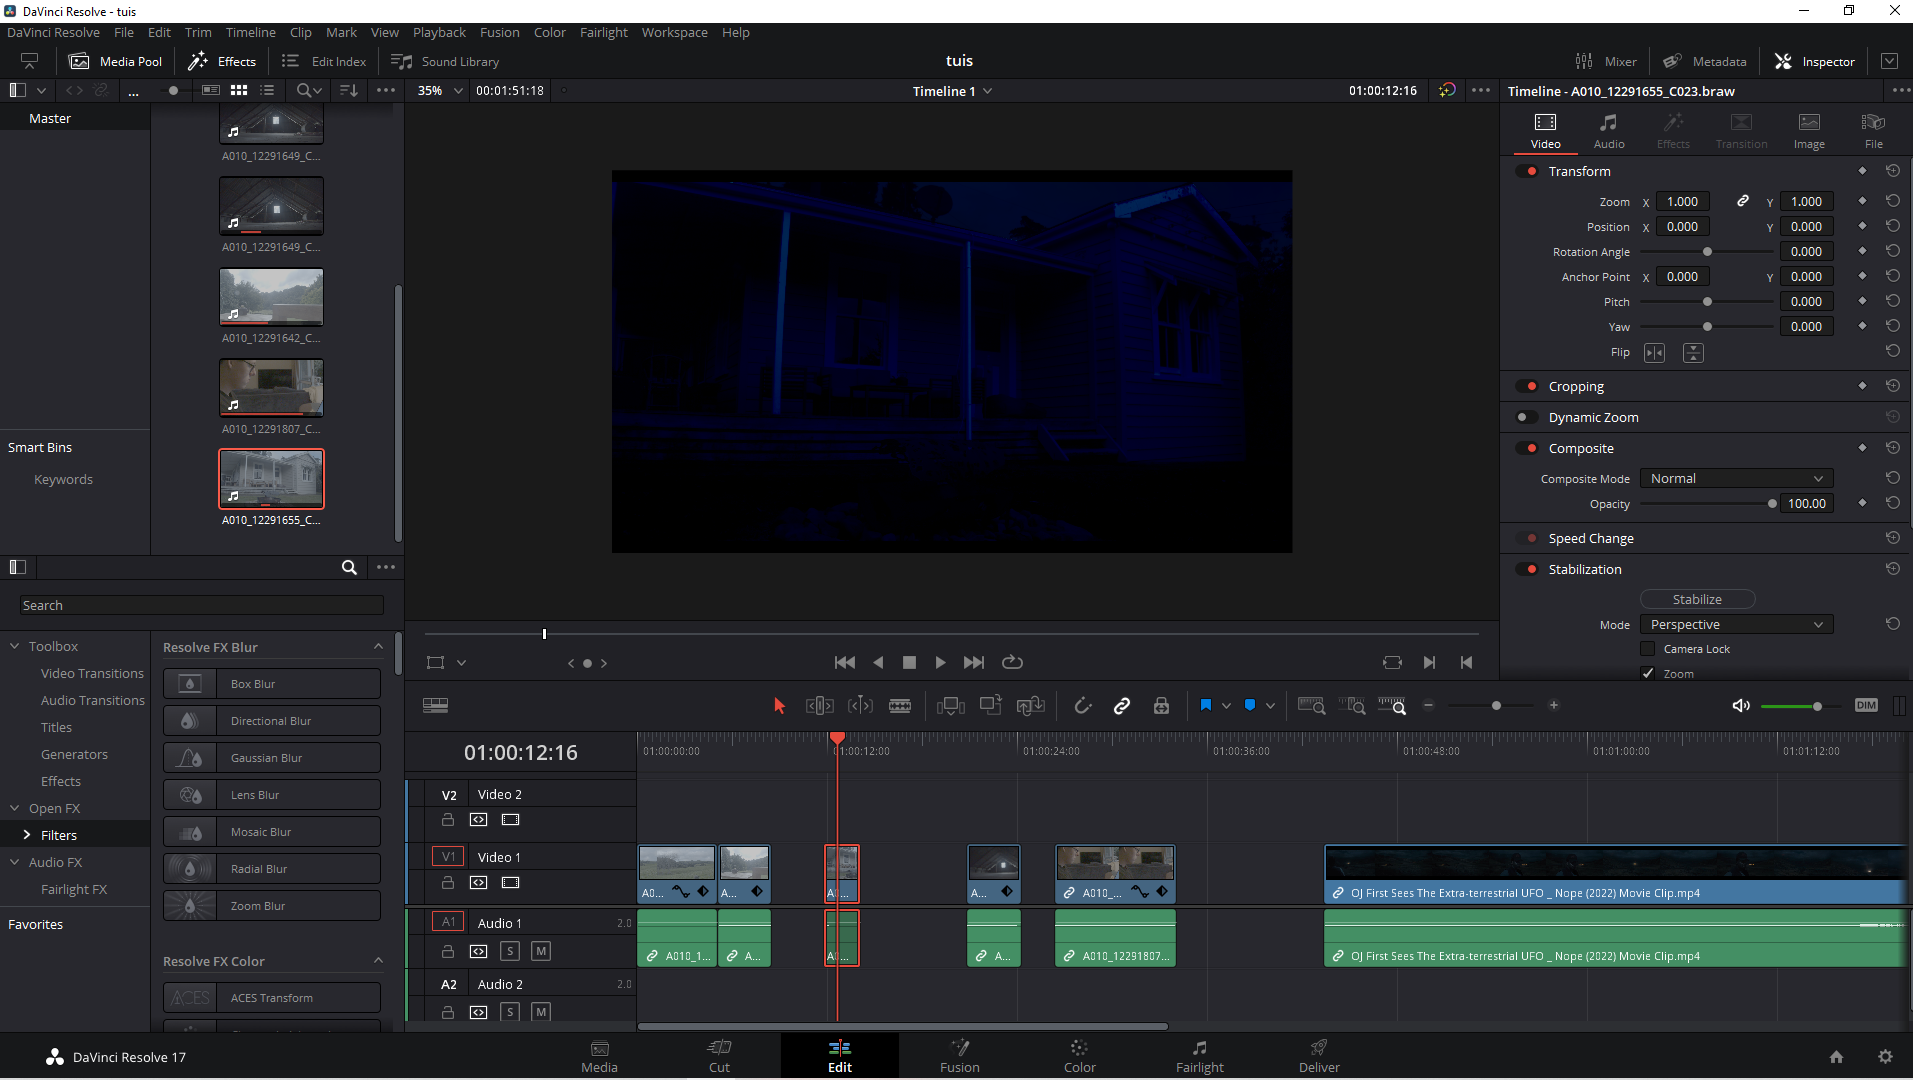Image resolution: width=1913 pixels, height=1080 pixels.
Task: Expand the Filters tree item
Action: pyautogui.click(x=27, y=835)
